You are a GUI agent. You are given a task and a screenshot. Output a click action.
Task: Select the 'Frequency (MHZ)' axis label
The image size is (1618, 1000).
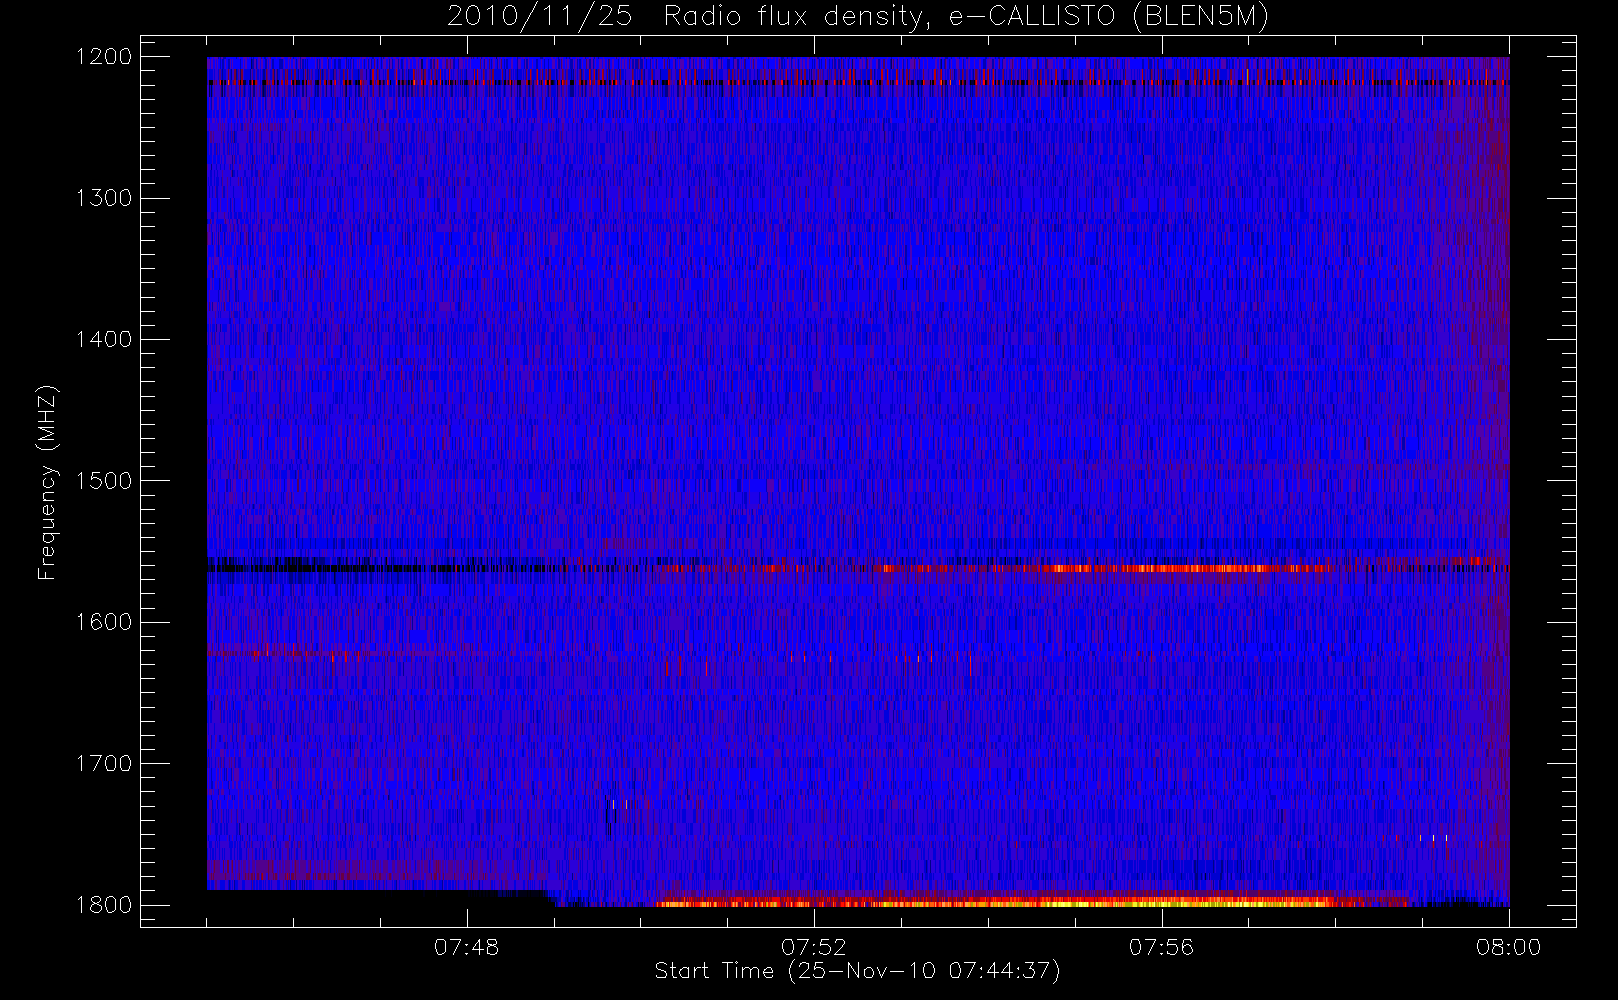(47, 482)
